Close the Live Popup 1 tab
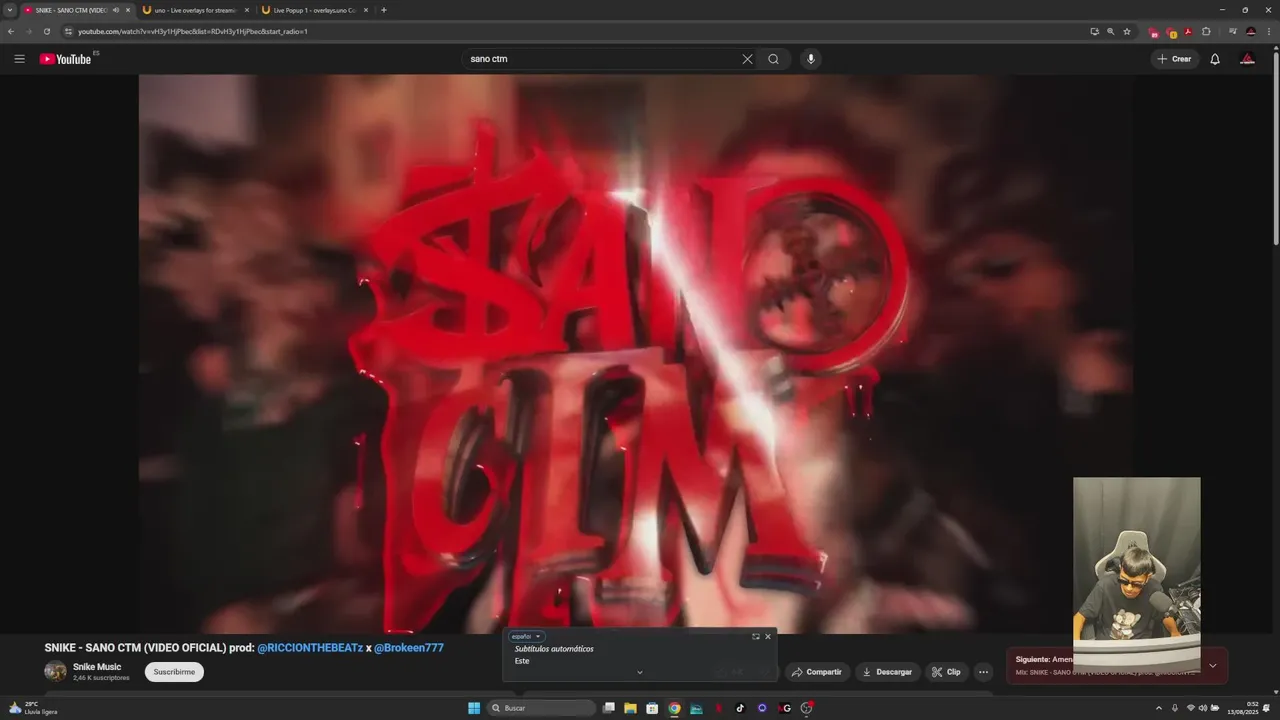1280x720 pixels. (365, 10)
